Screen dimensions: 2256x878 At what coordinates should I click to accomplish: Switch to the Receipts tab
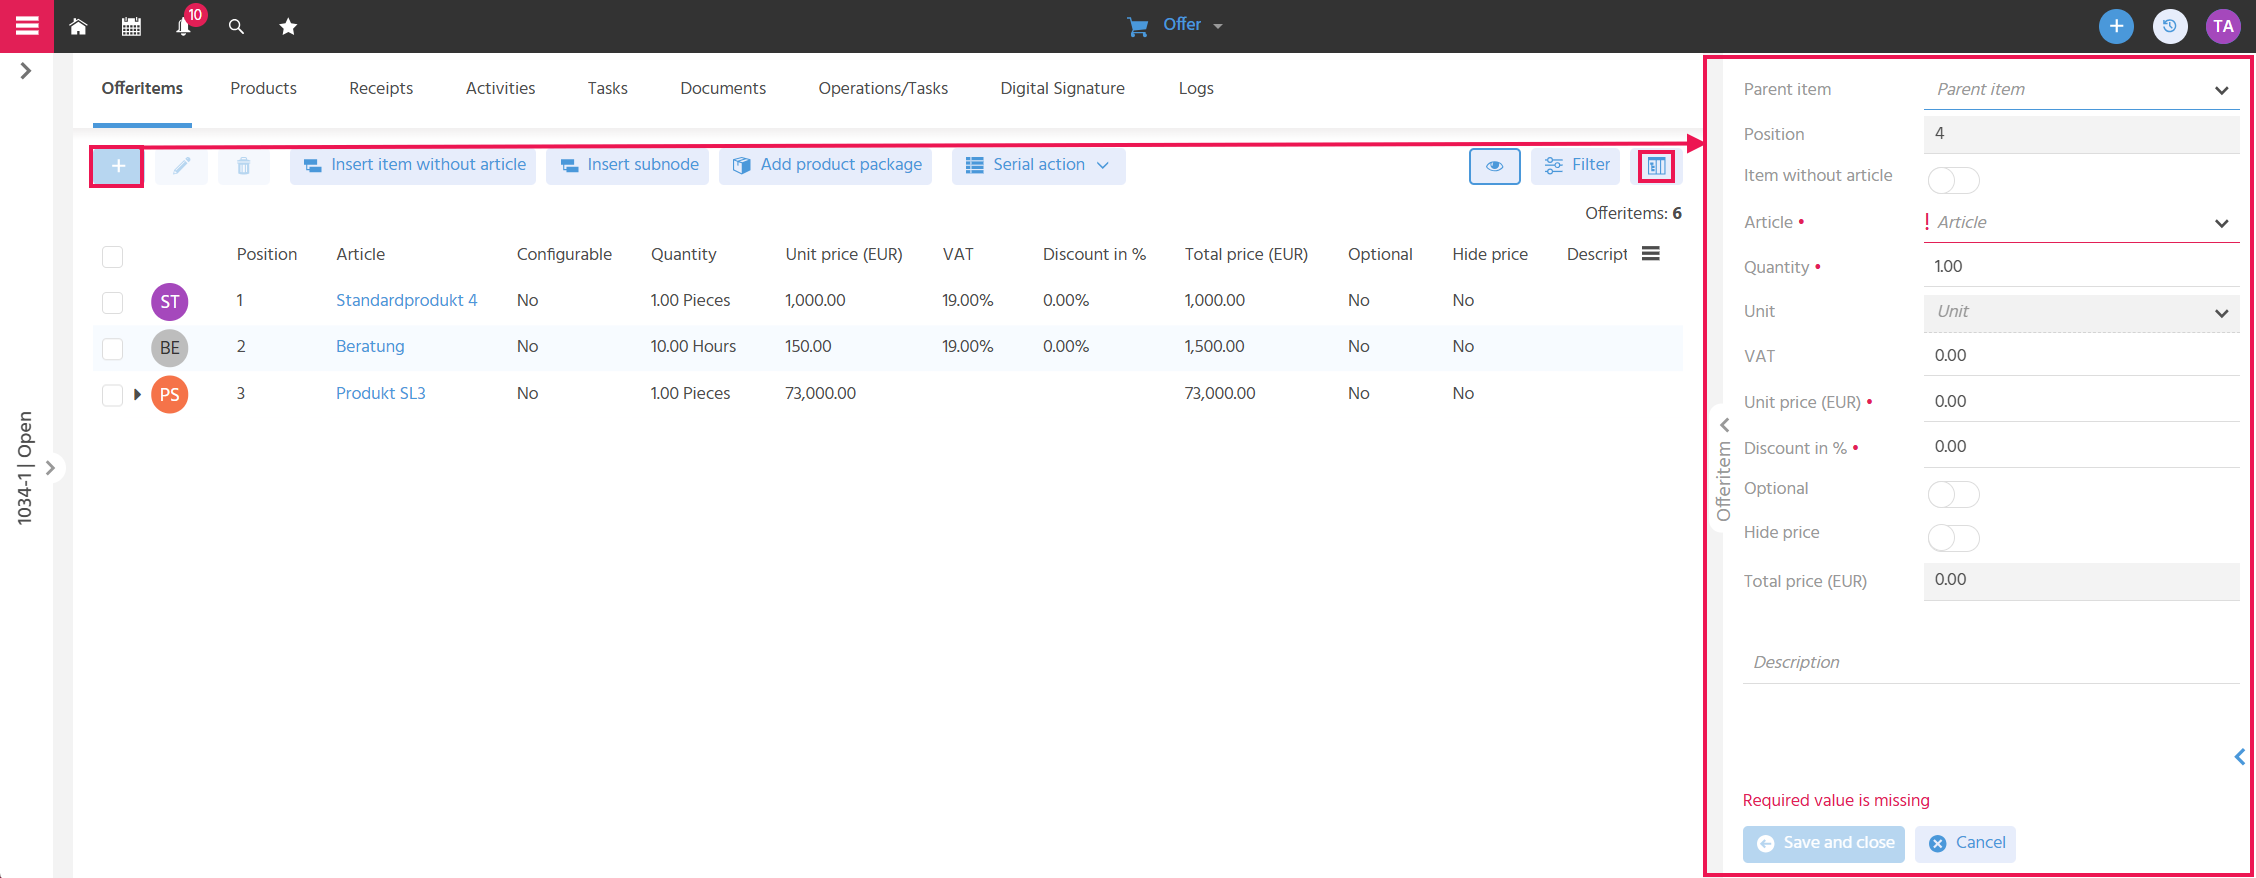pyautogui.click(x=381, y=88)
